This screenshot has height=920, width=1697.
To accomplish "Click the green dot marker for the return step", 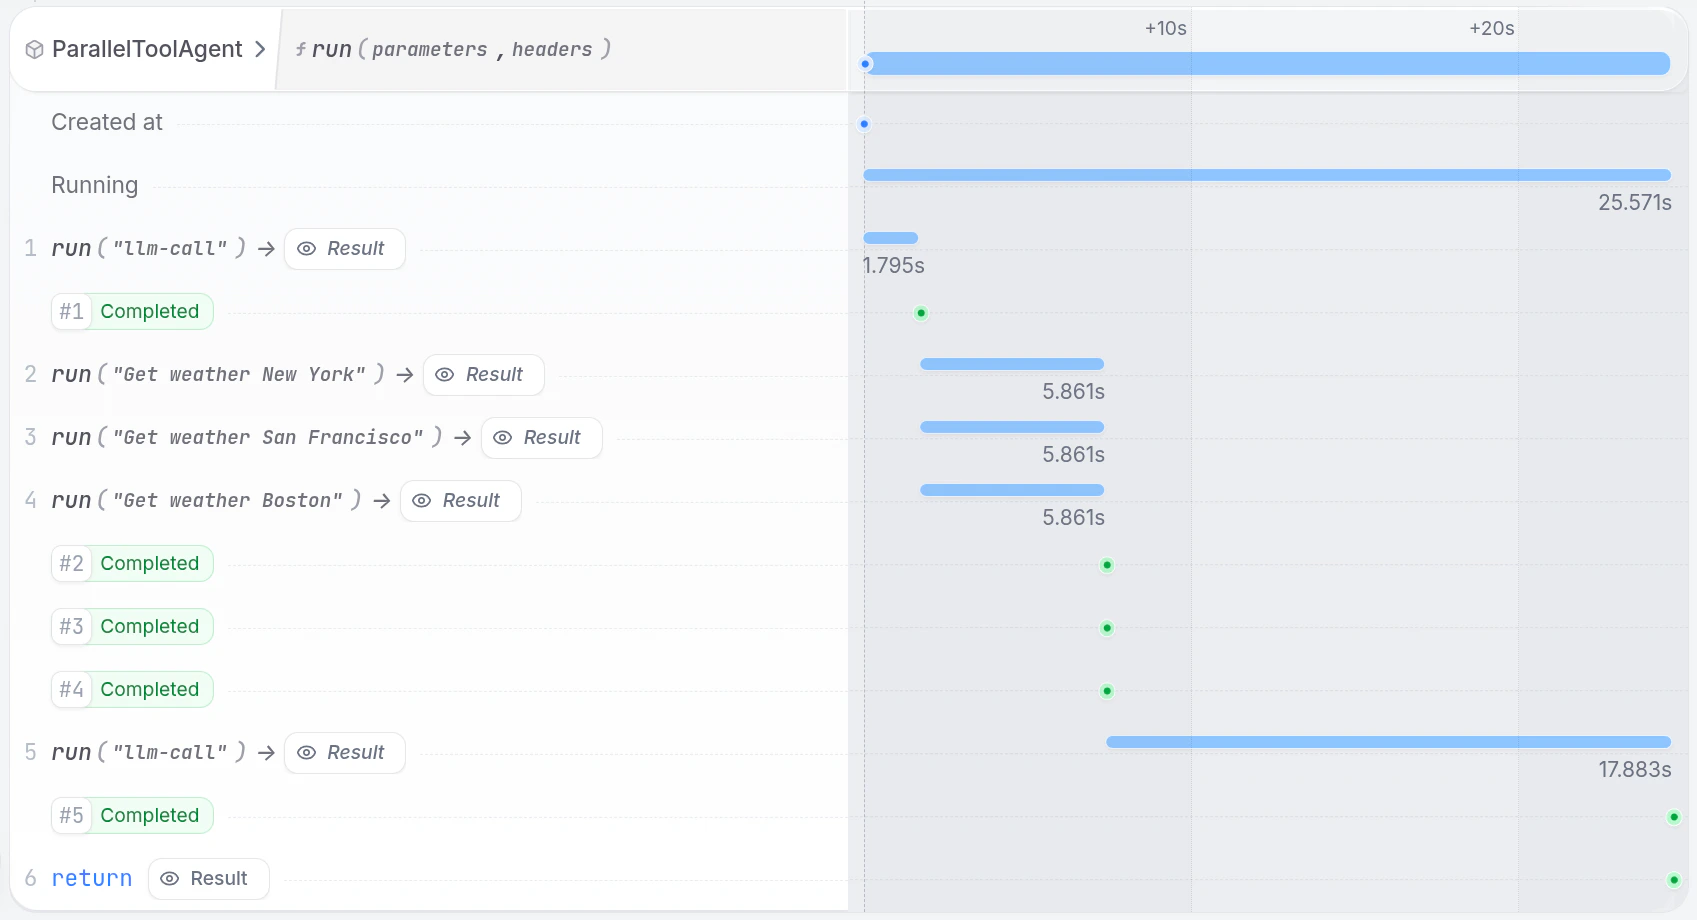I will tap(1676, 879).
